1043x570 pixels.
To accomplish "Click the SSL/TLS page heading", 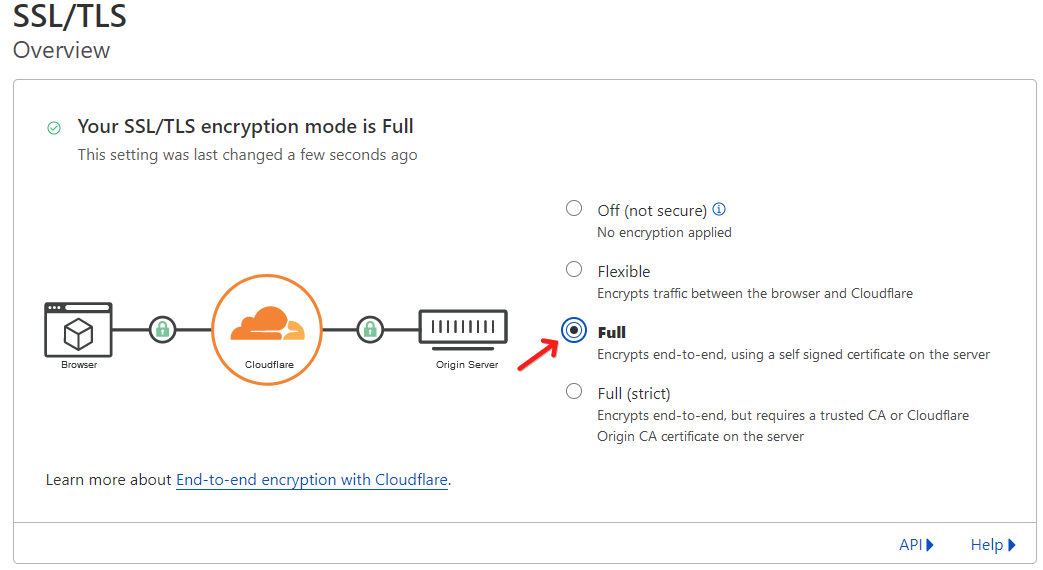I will (x=69, y=16).
